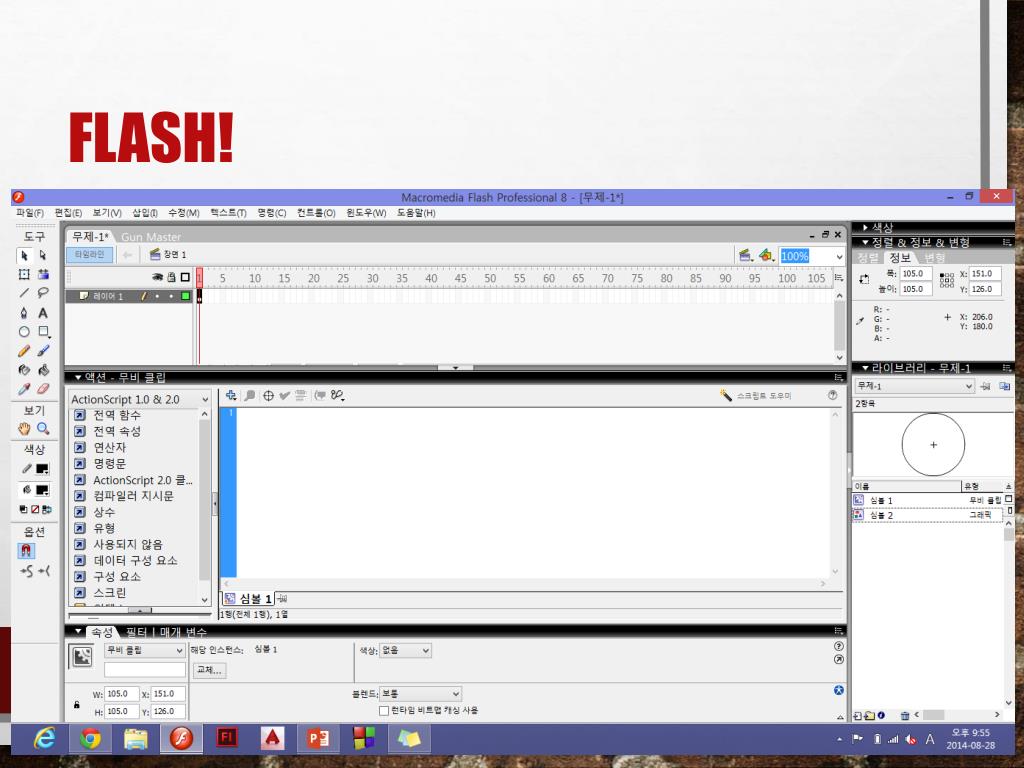Open the 무제-1 library dropdown
The width and height of the screenshot is (1024, 768).
pos(914,386)
